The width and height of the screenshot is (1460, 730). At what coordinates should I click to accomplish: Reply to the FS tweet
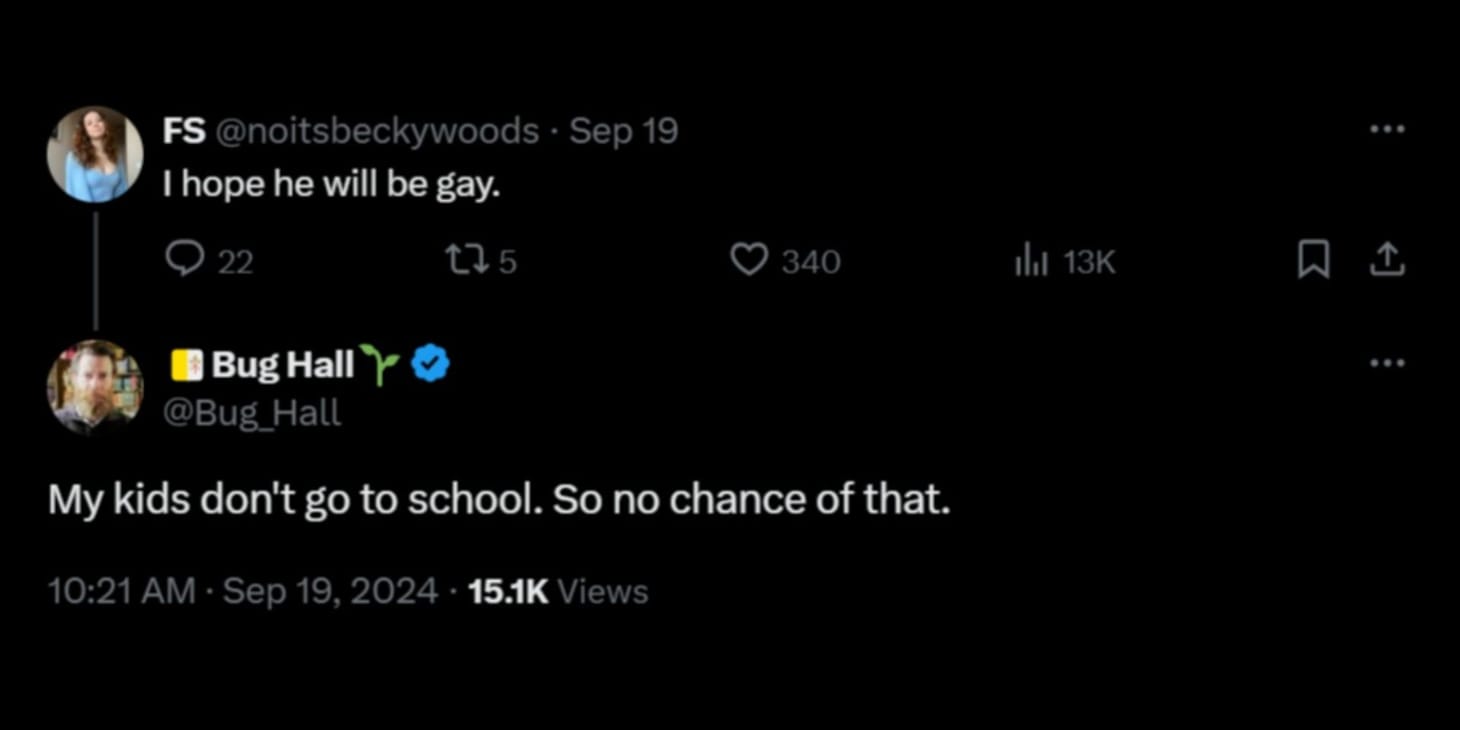(x=184, y=261)
